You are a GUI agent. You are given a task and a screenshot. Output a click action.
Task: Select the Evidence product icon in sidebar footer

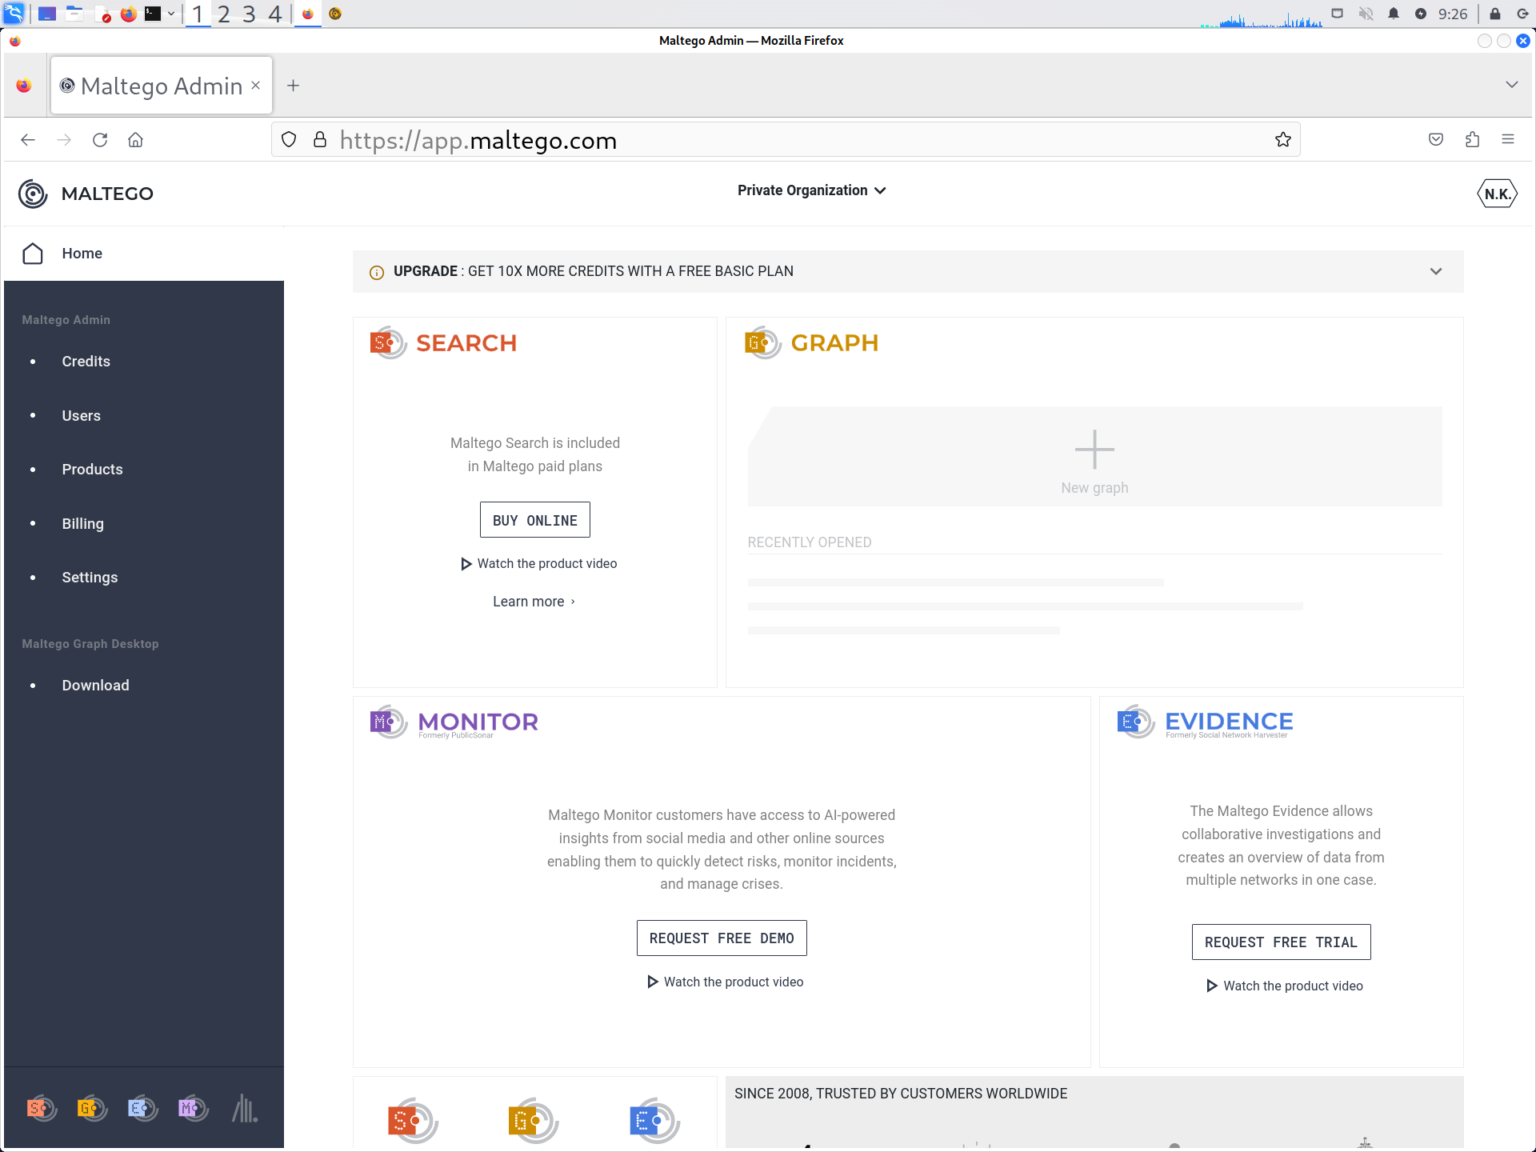tap(142, 1108)
